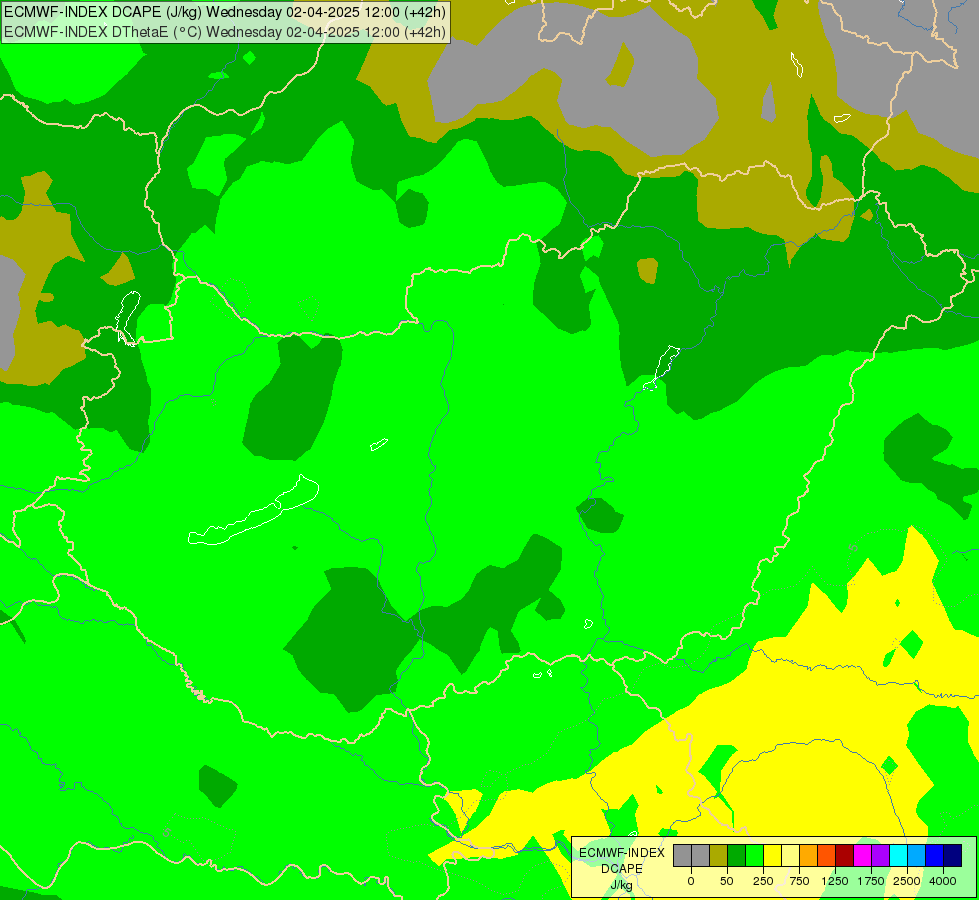Screen dimensions: 979x900
Task: Click the purple legend swatch
Action: point(881,856)
